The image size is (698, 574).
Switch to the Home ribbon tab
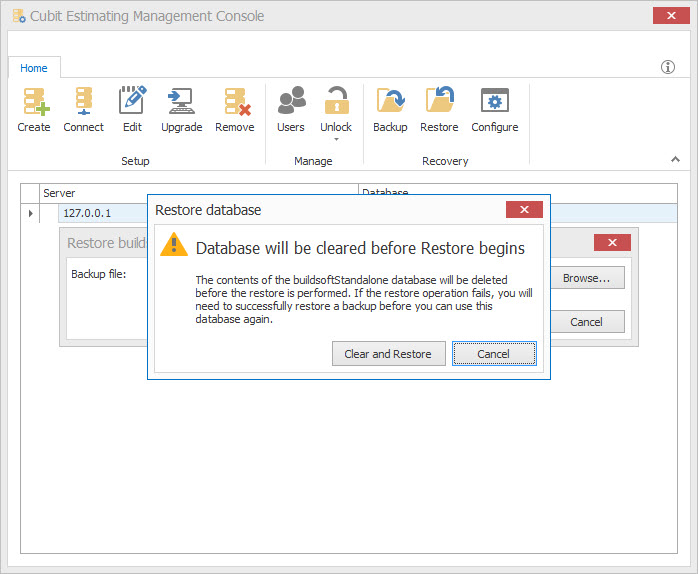pyautogui.click(x=34, y=68)
